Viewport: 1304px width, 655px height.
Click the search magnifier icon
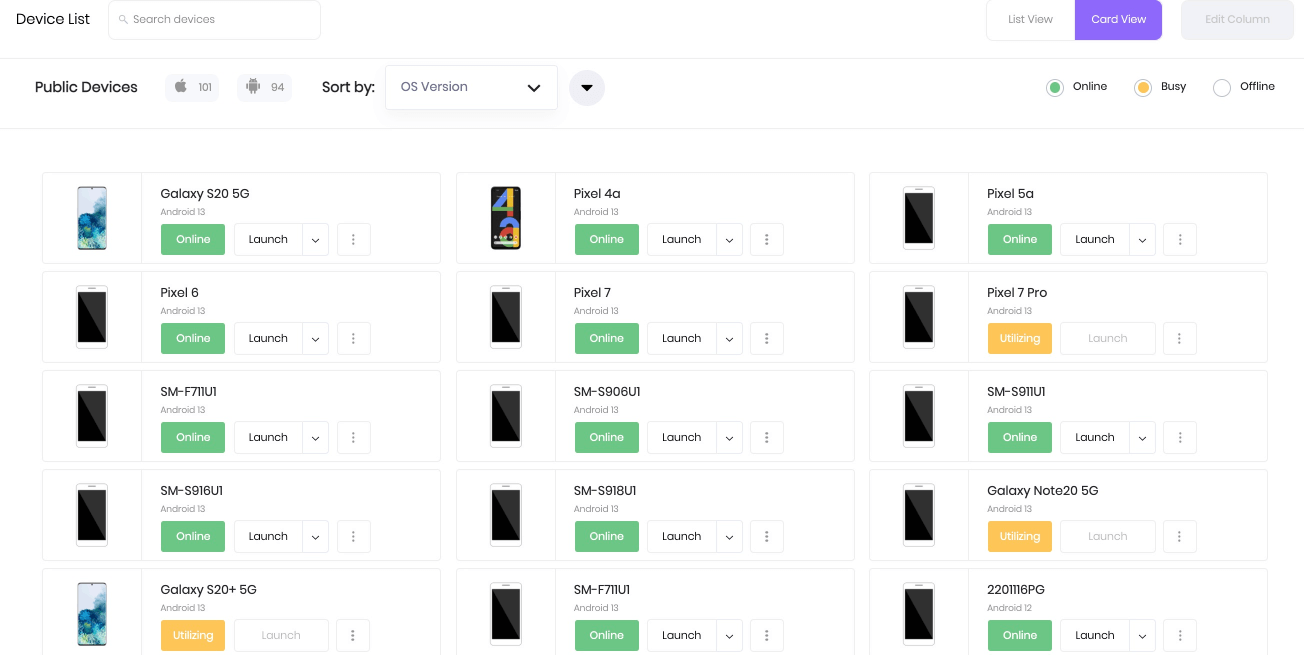click(123, 19)
